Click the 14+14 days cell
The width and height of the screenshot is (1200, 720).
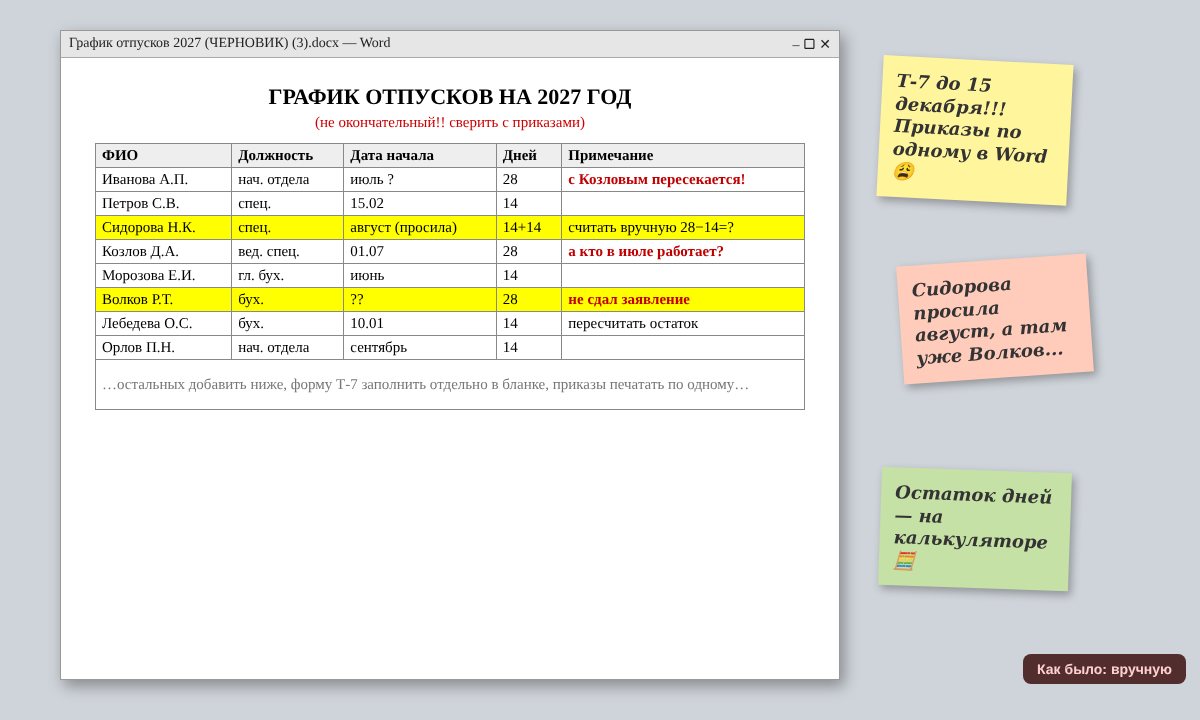[529, 228]
